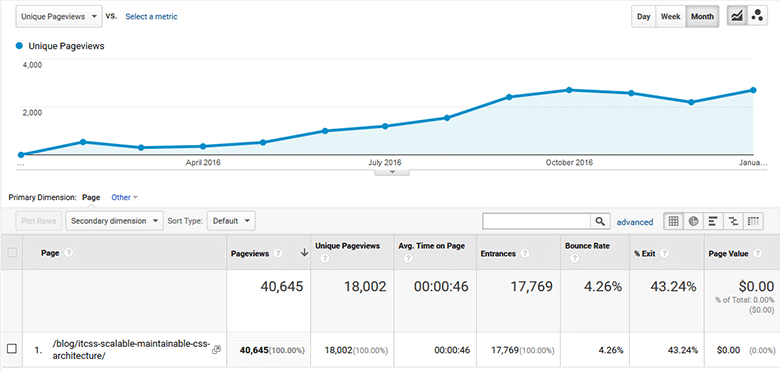780x371 pixels.
Task: Click the advanced filter link
Action: point(635,222)
